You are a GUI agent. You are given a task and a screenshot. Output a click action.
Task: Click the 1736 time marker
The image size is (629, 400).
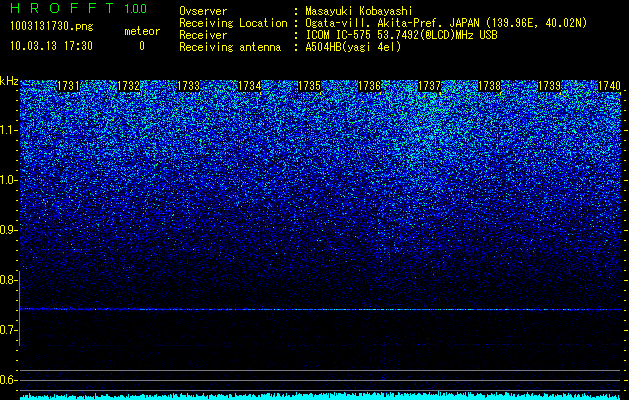coord(369,86)
